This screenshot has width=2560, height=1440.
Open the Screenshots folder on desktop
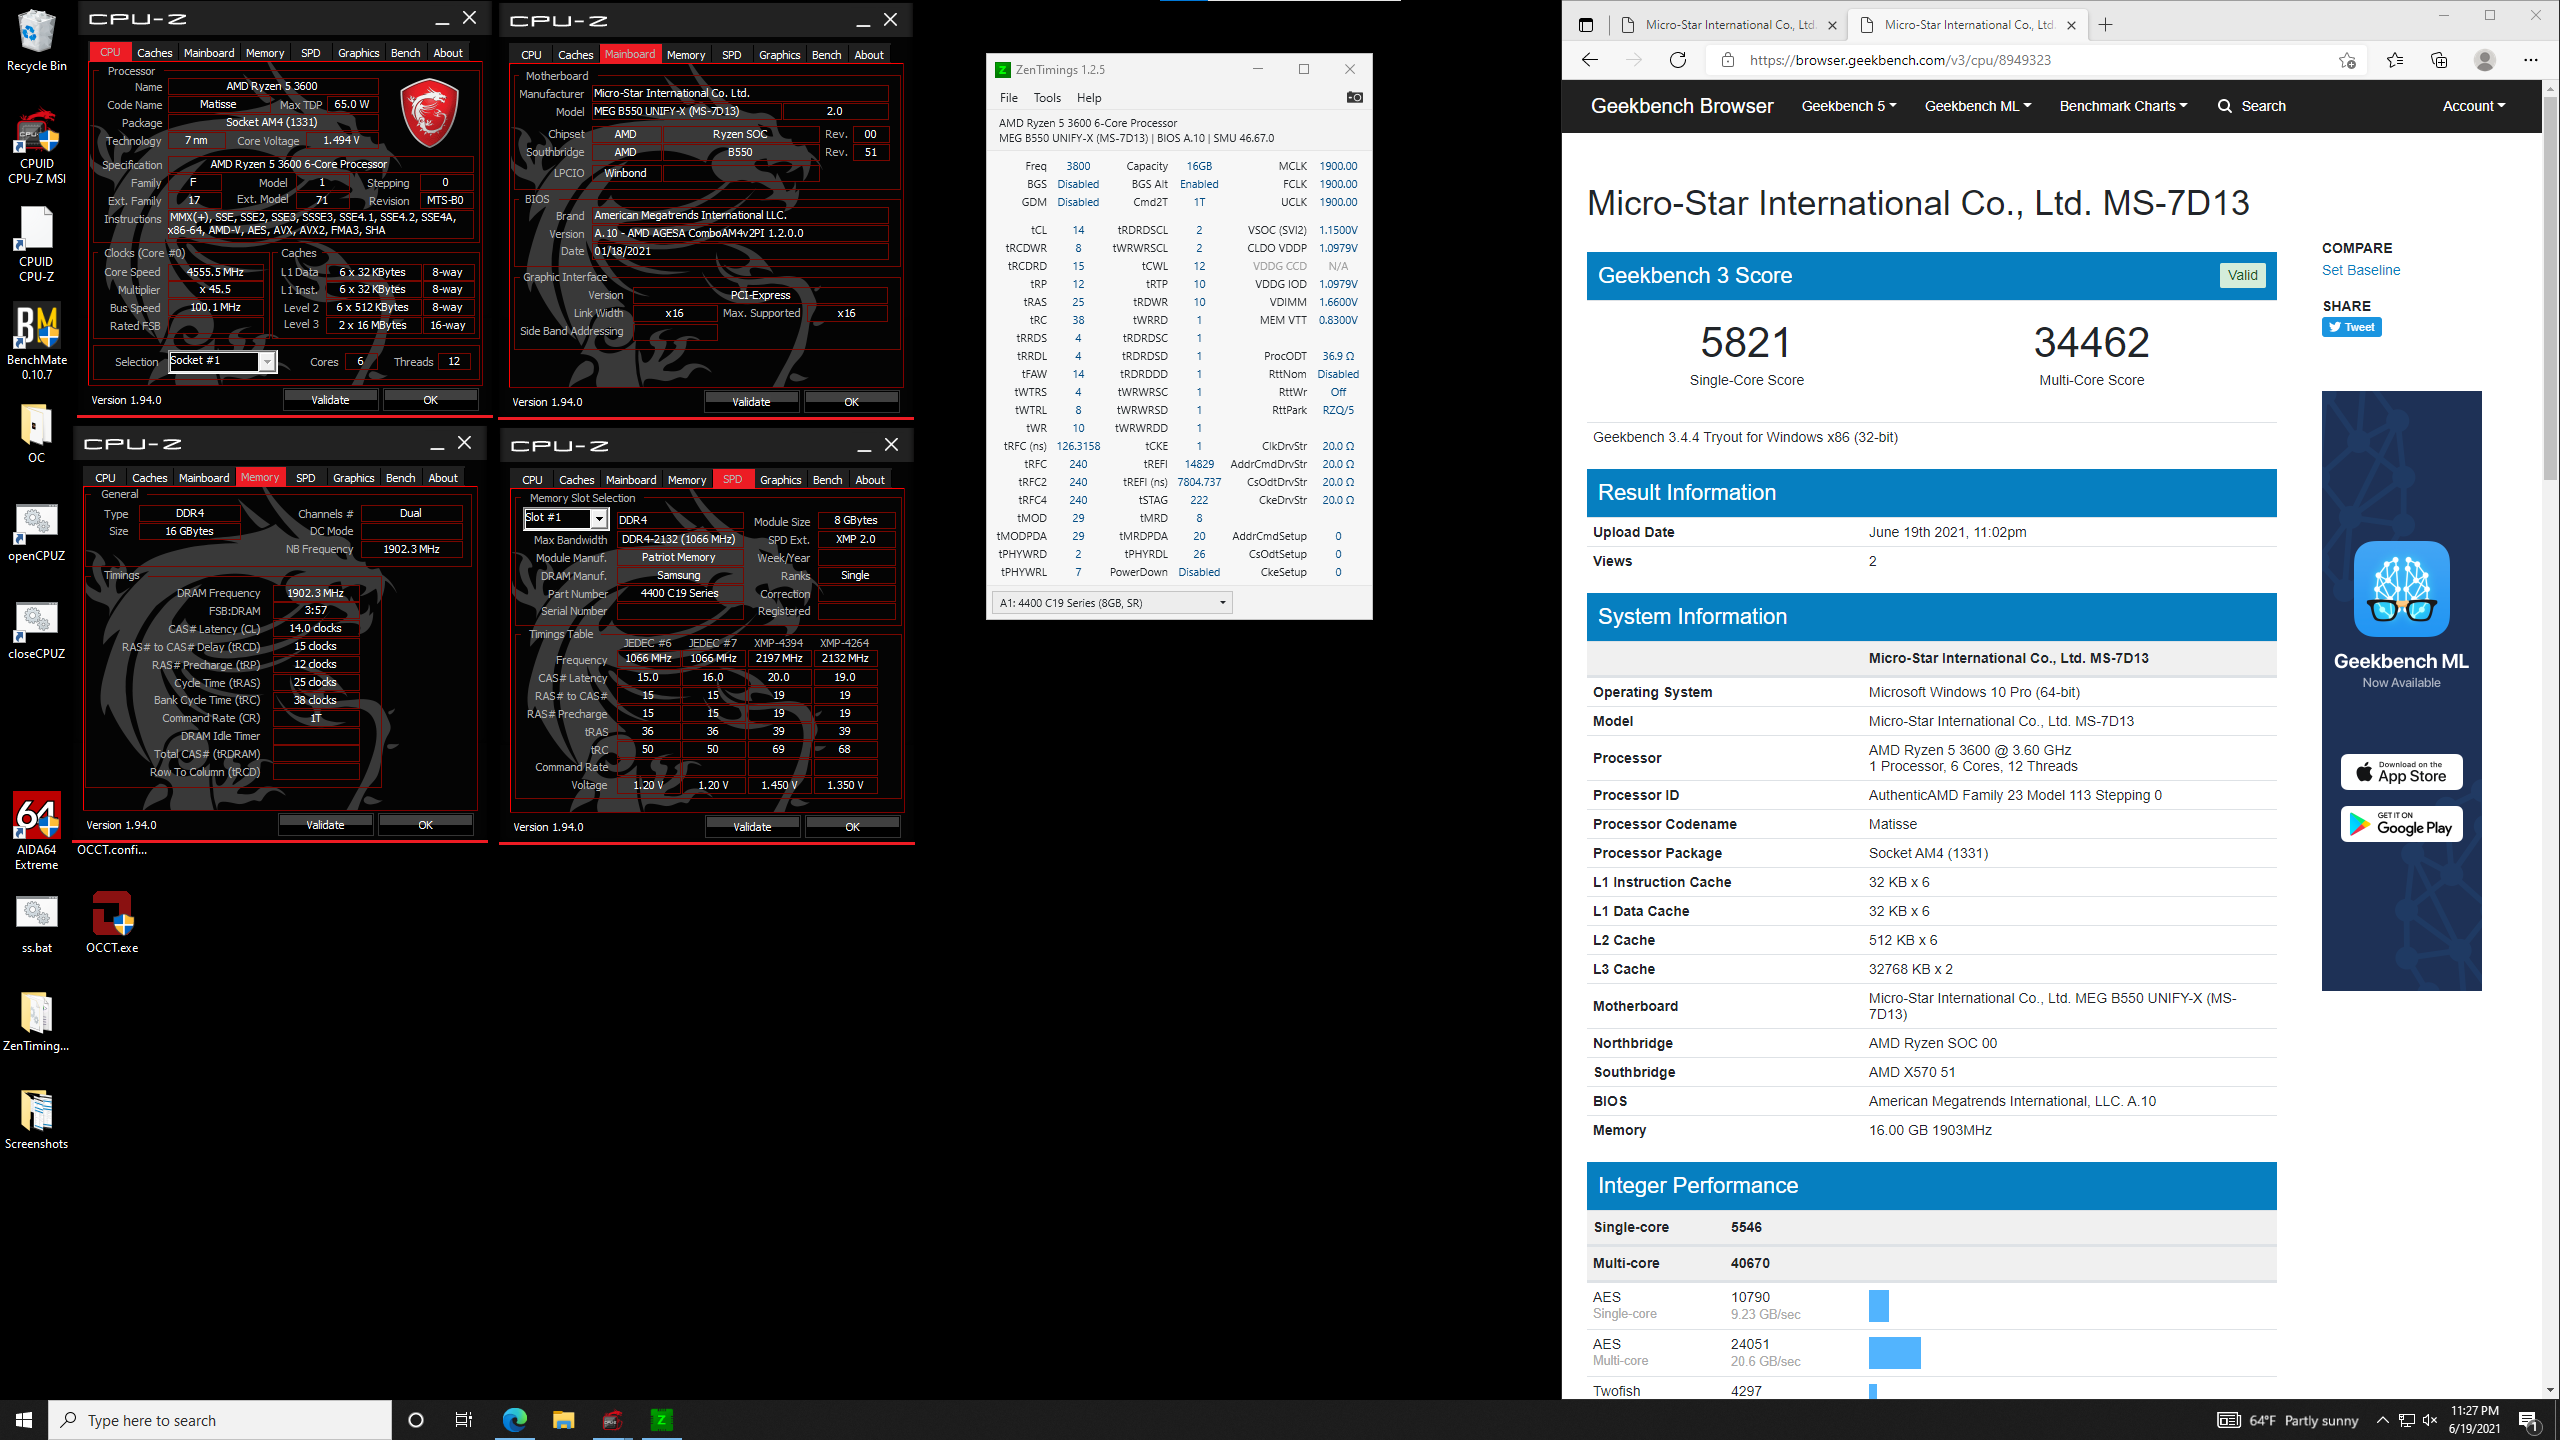point(36,1120)
